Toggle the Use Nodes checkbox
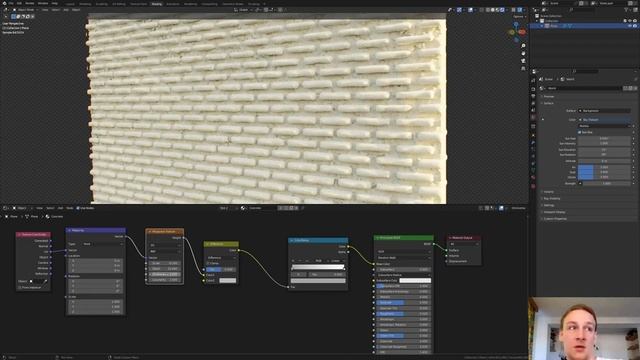The width and height of the screenshot is (640, 360). pyautogui.click(x=78, y=208)
